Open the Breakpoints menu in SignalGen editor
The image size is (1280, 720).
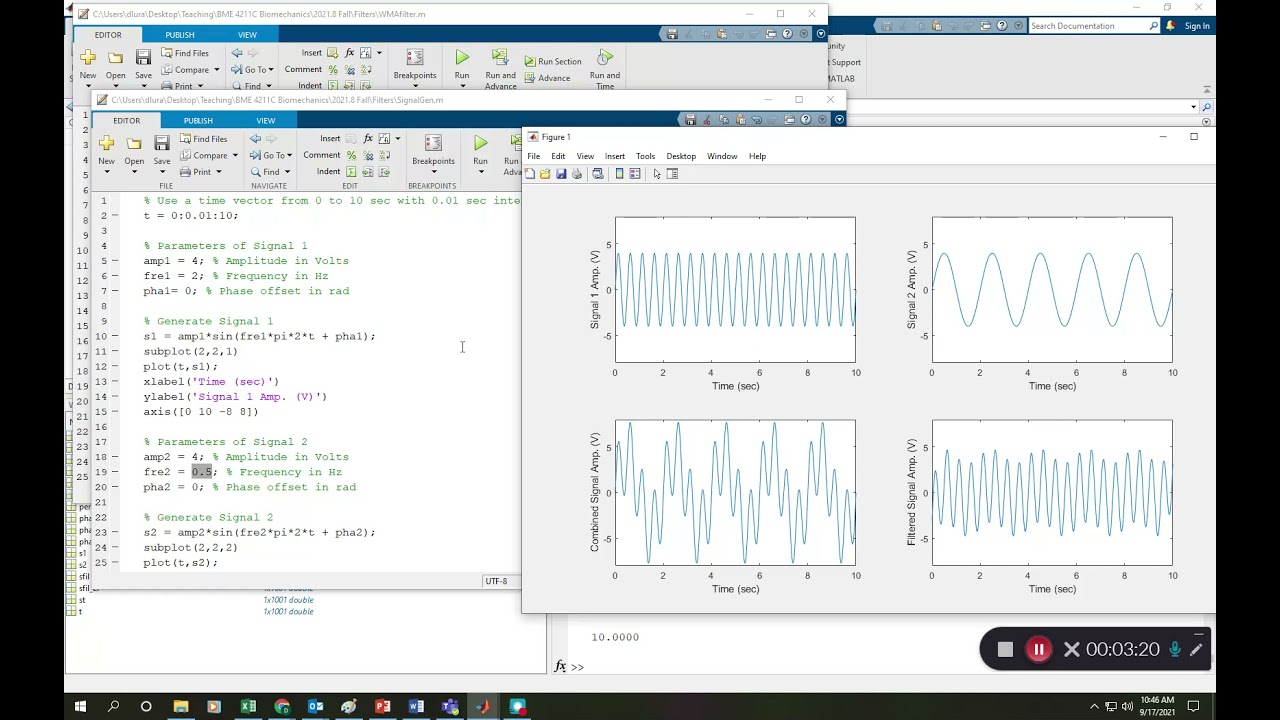coord(433,152)
